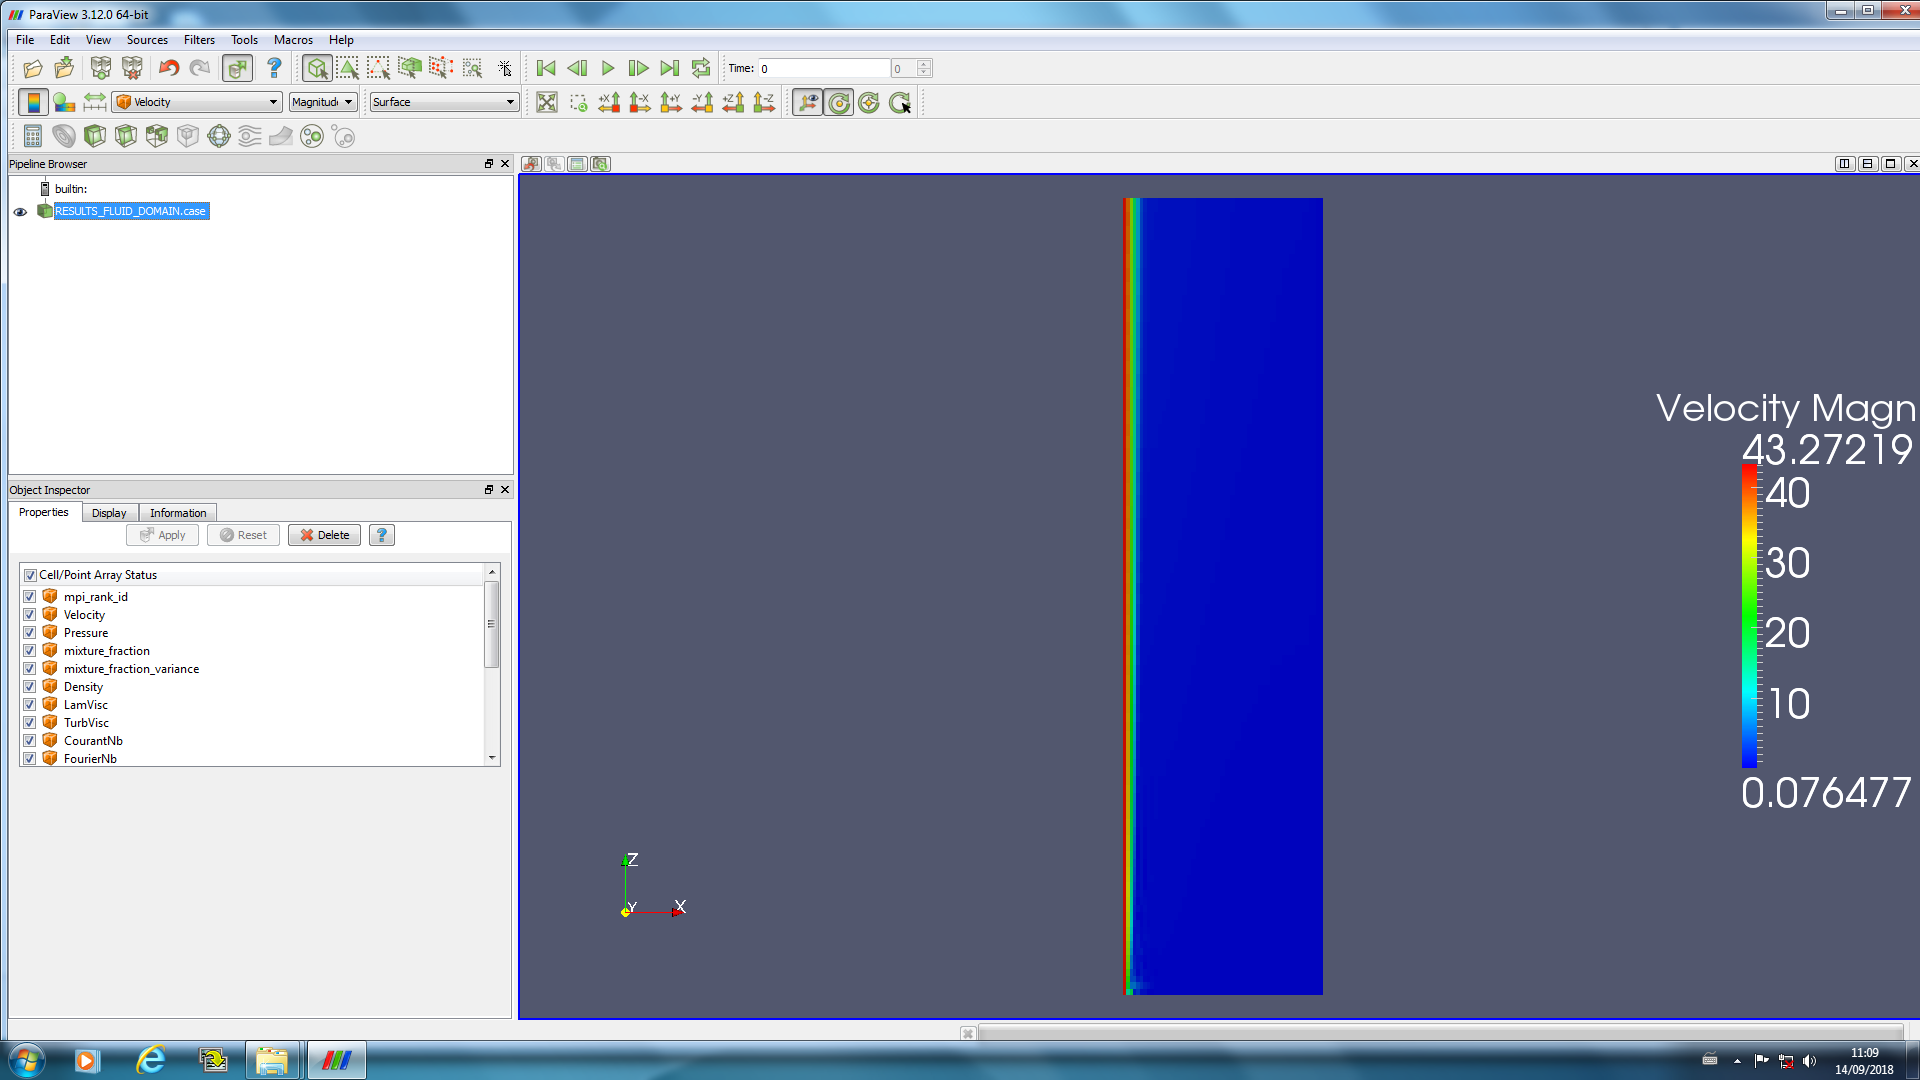The height and width of the screenshot is (1080, 1920).
Task: Open the Velocity color-by dropdown
Action: [x=197, y=102]
